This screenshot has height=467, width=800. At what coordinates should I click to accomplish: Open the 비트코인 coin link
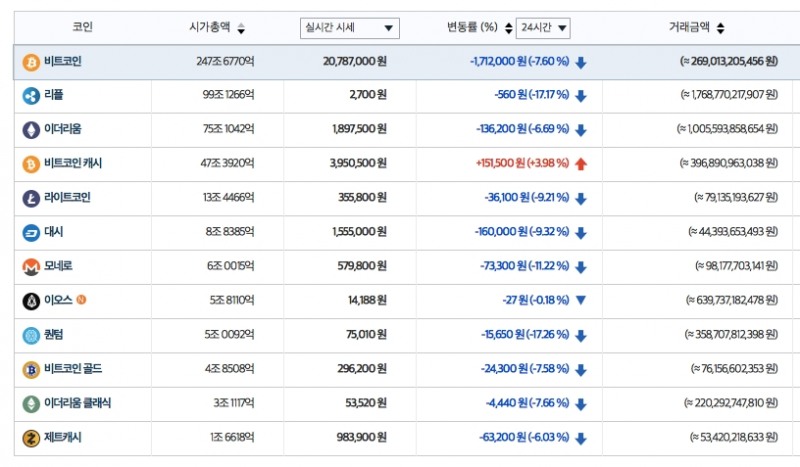63,61
